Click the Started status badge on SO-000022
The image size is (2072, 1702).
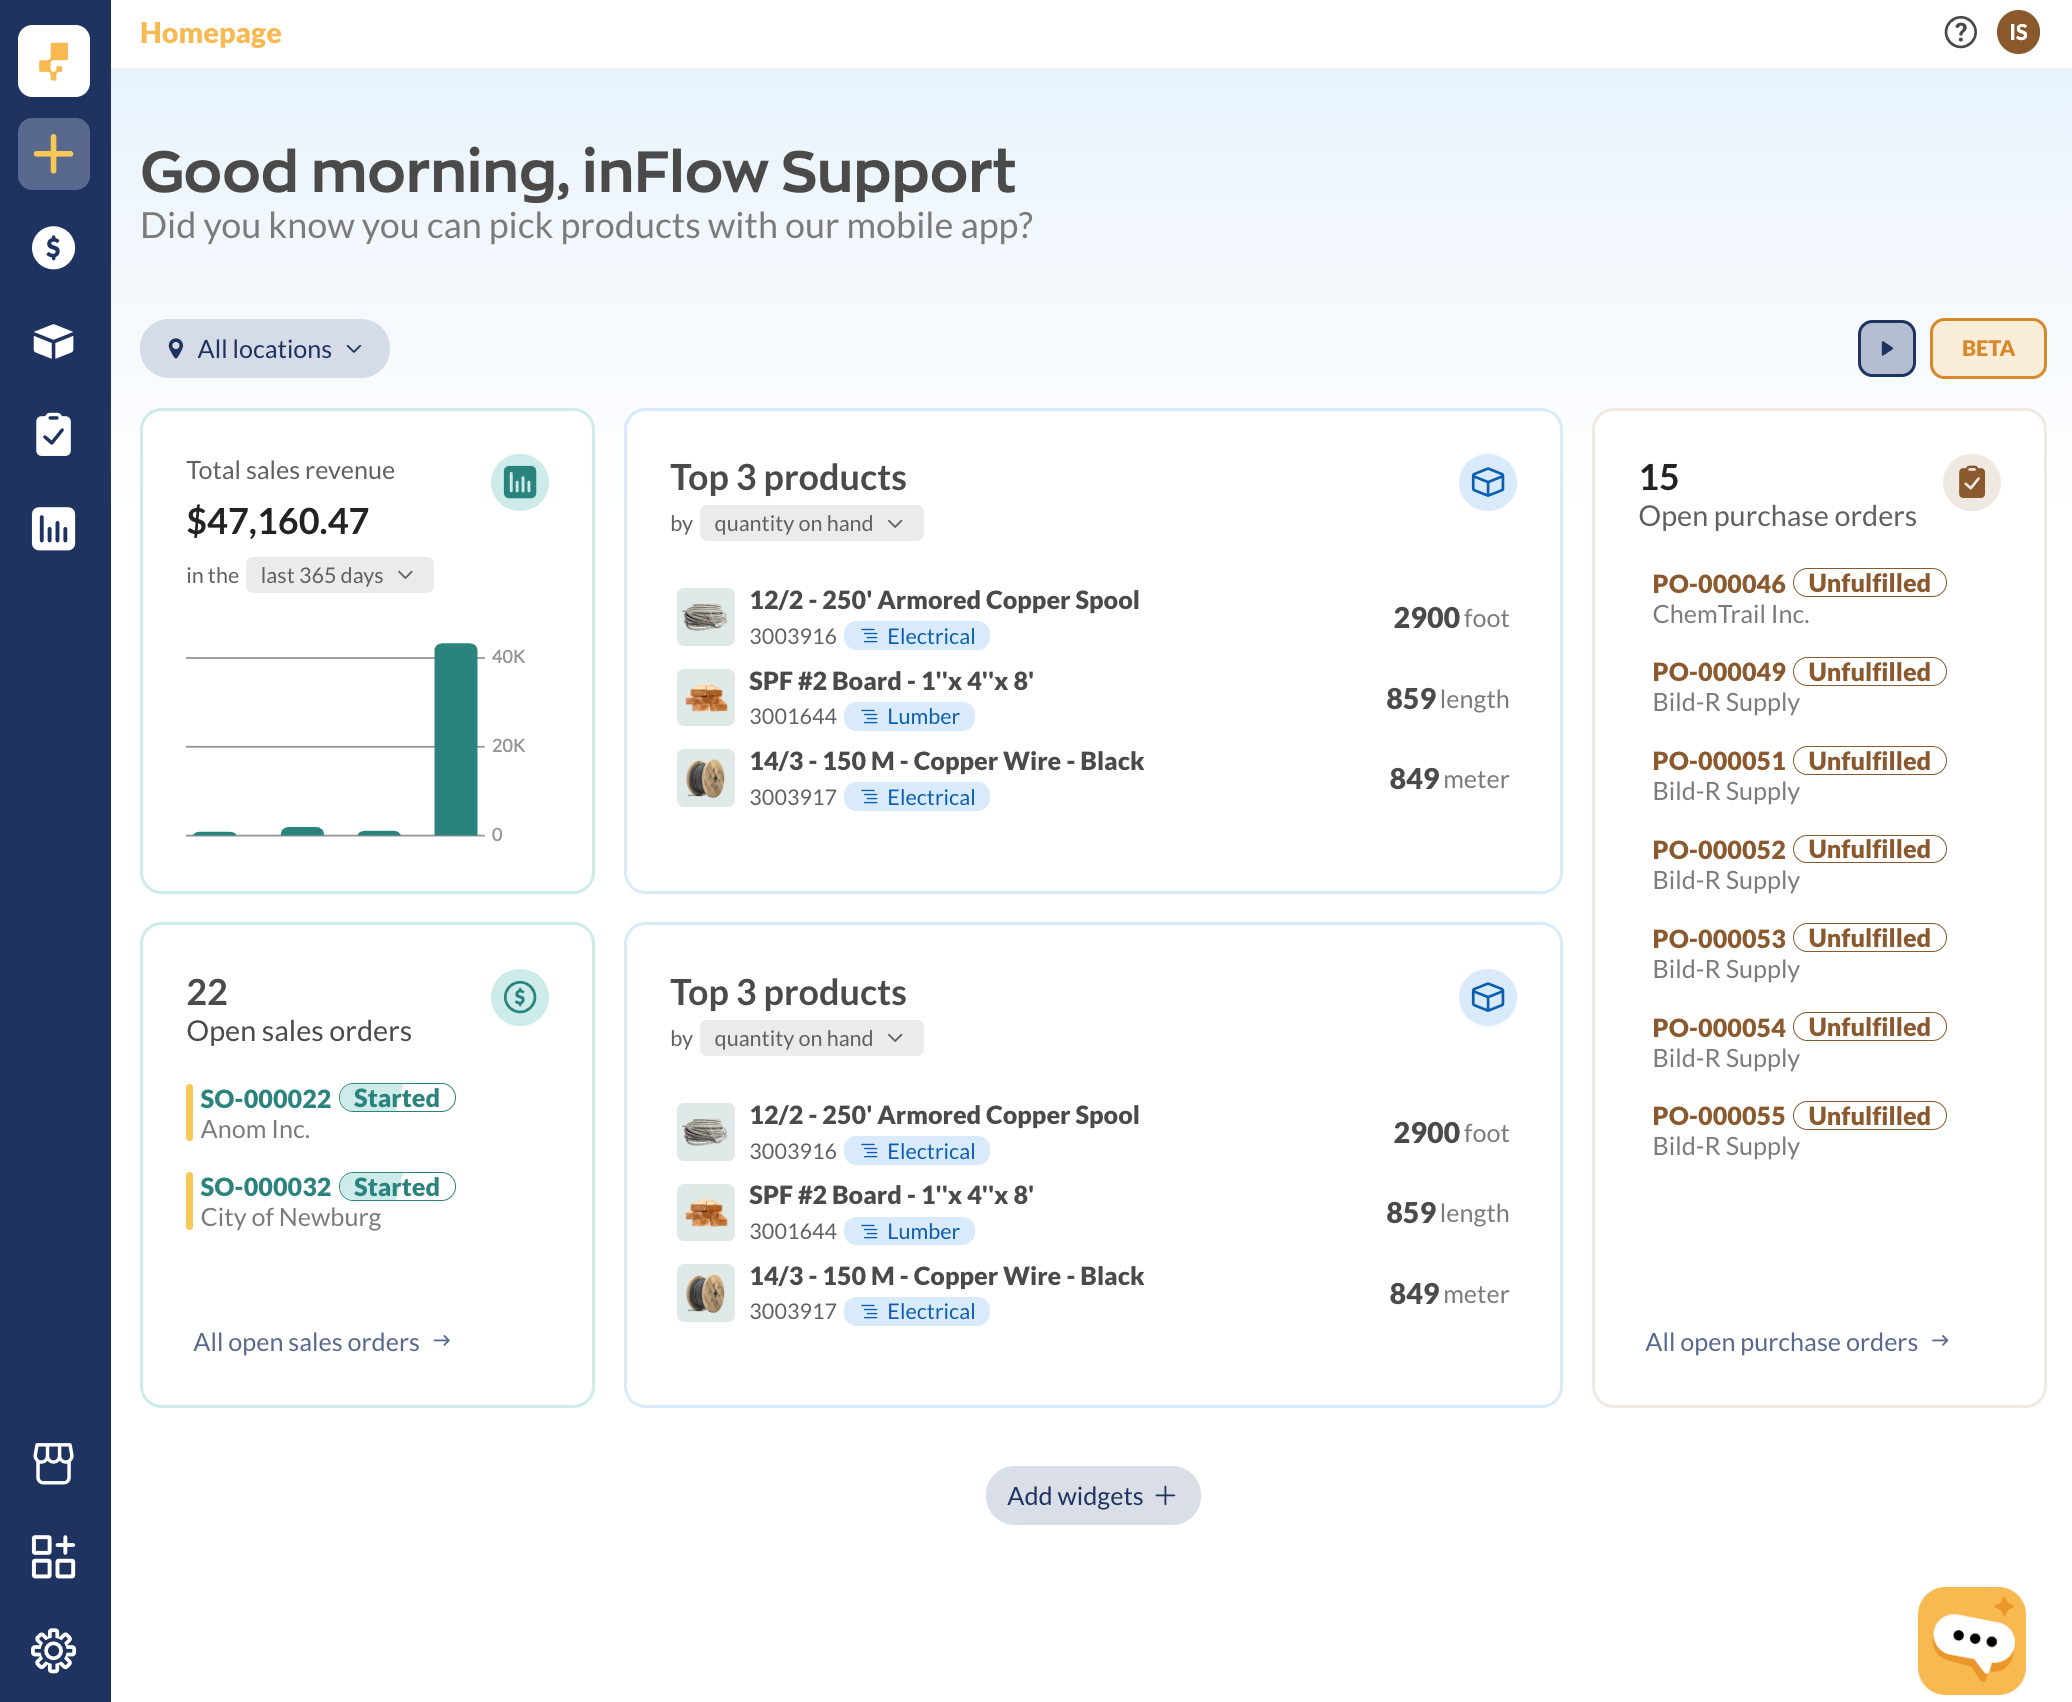click(397, 1097)
